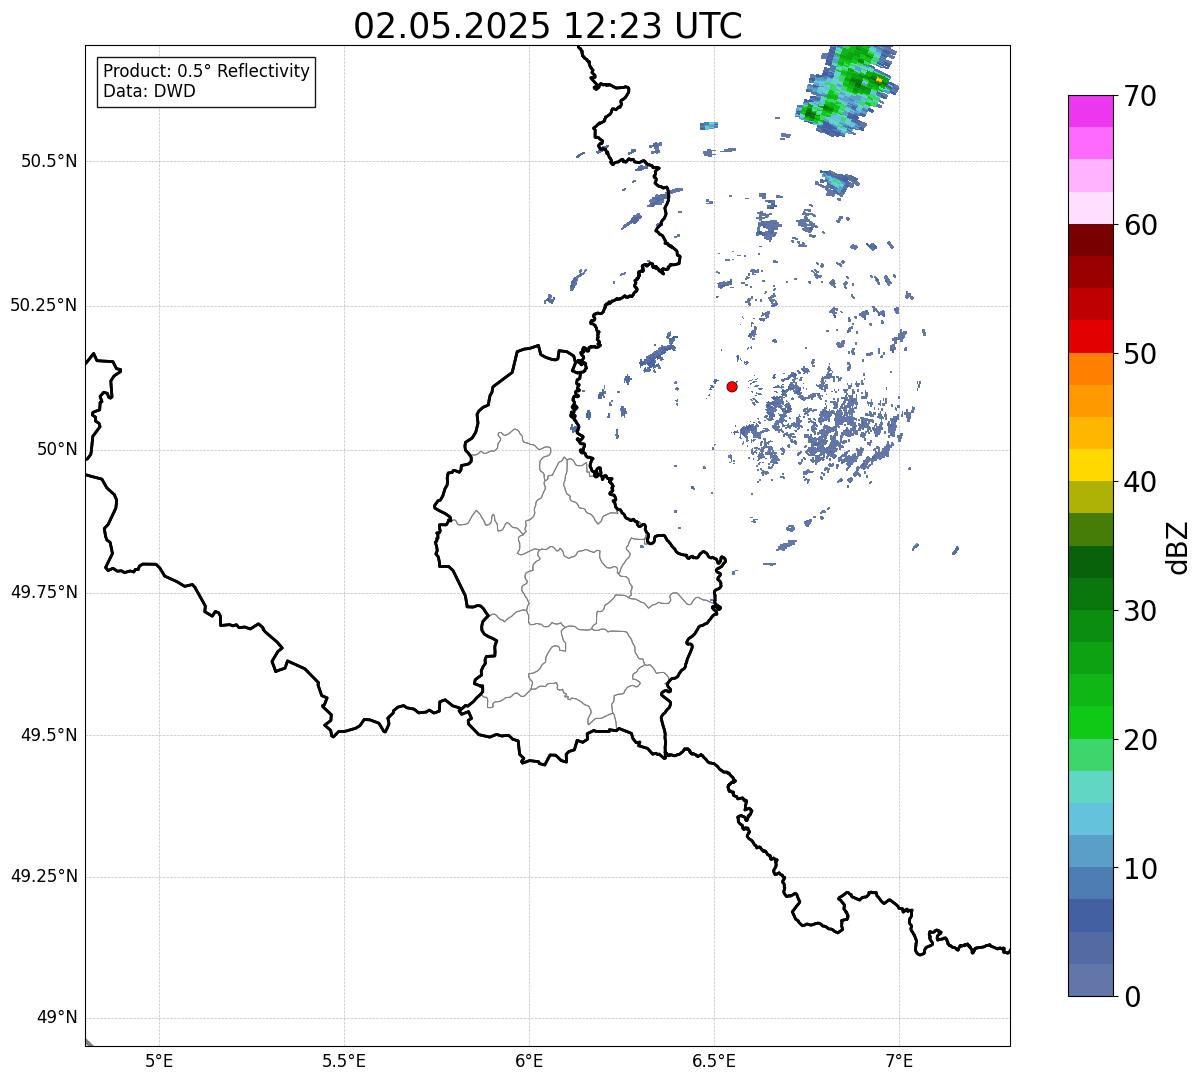Click the "Data: DWD" source label
The height and width of the screenshot is (1081, 1202).
click(x=149, y=91)
